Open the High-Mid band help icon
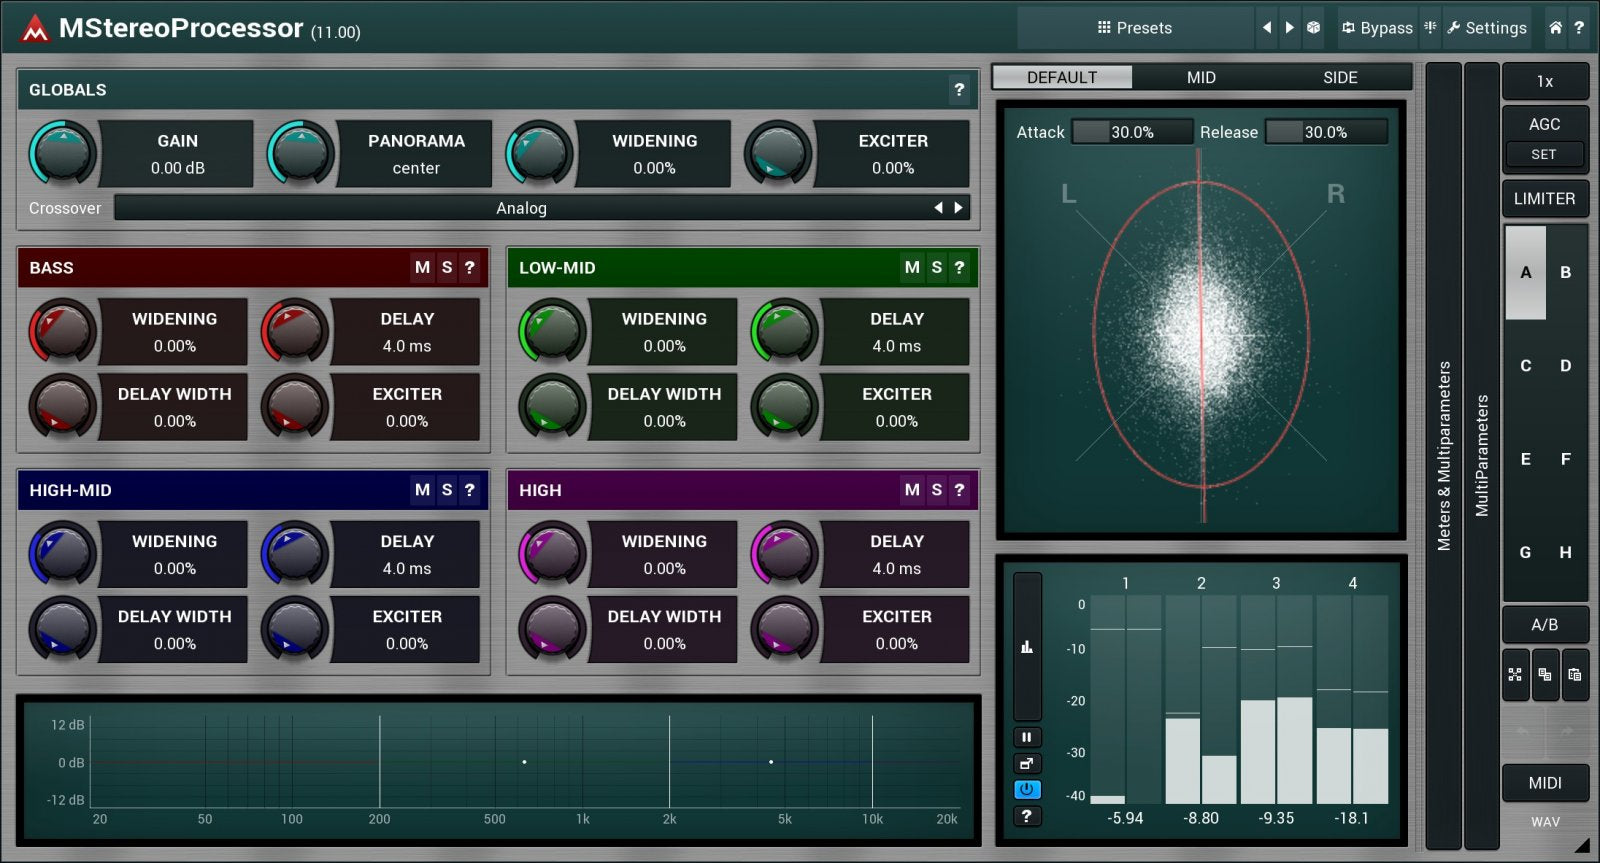 pos(469,490)
